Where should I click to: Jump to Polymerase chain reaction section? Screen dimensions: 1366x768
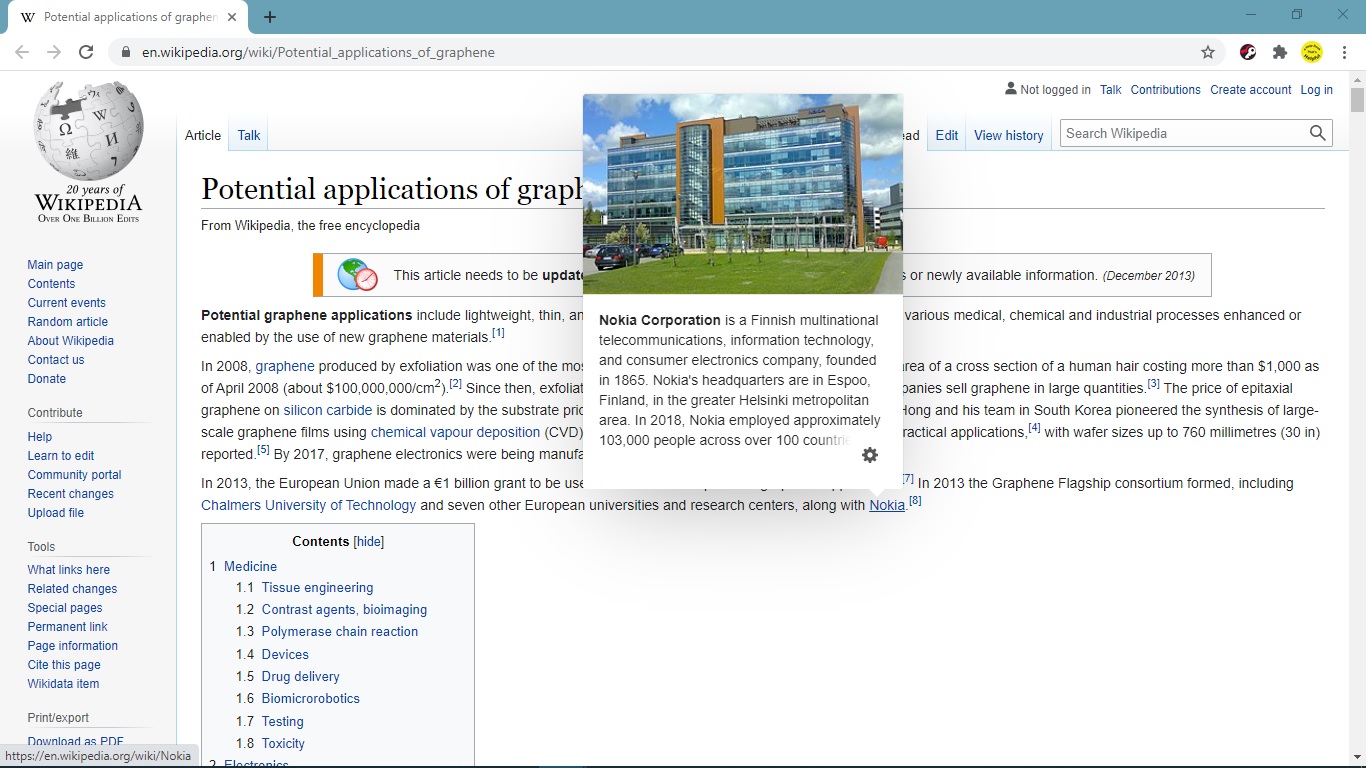(340, 632)
